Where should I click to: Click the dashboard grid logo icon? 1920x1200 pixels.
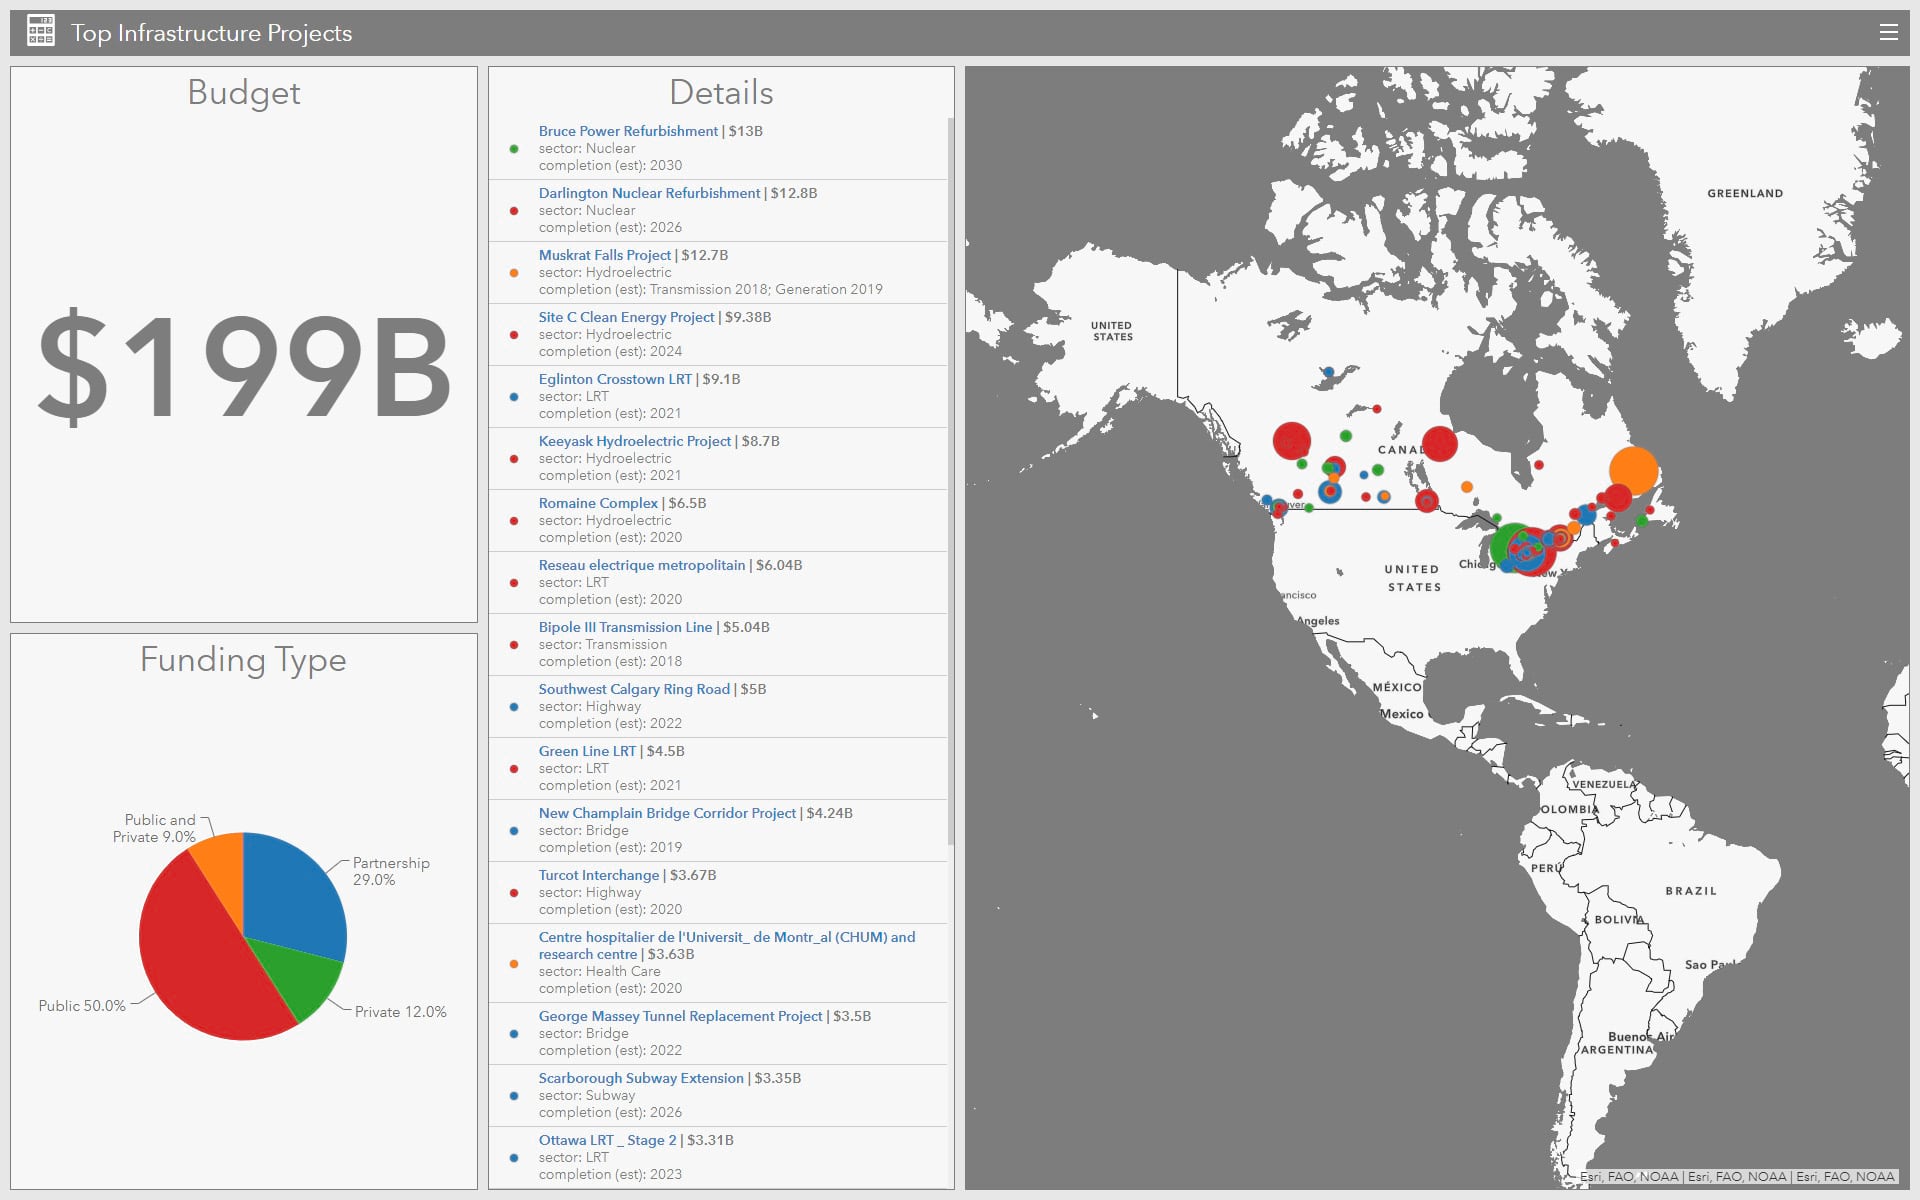pos(41,31)
